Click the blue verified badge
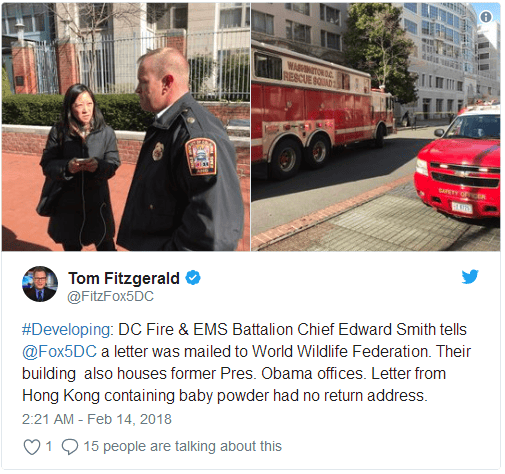 coord(193,278)
